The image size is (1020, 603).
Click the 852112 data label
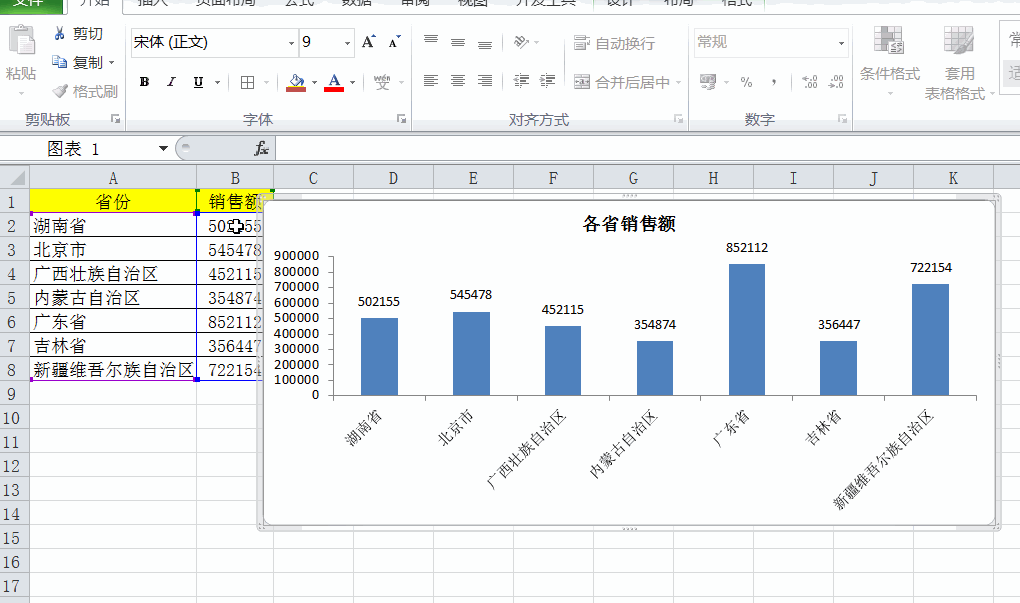[x=747, y=248]
